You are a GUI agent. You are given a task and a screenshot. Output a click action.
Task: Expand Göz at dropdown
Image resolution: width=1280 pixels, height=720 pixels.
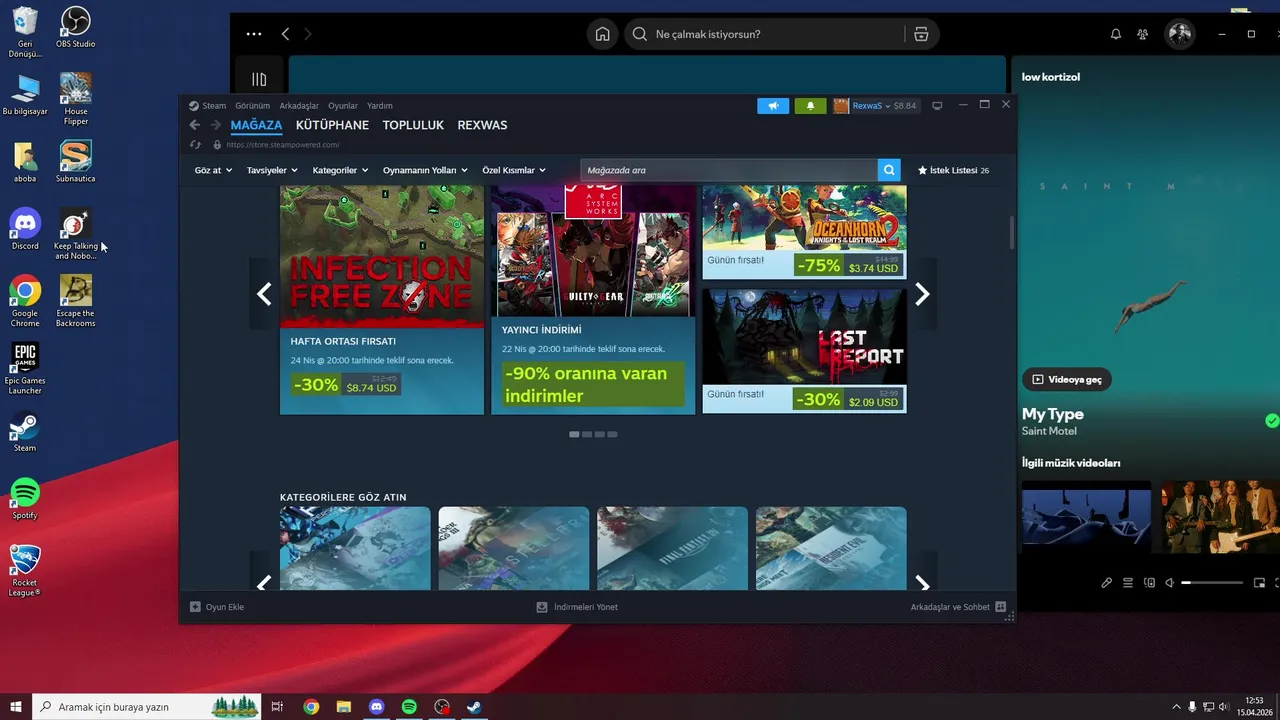coord(213,170)
